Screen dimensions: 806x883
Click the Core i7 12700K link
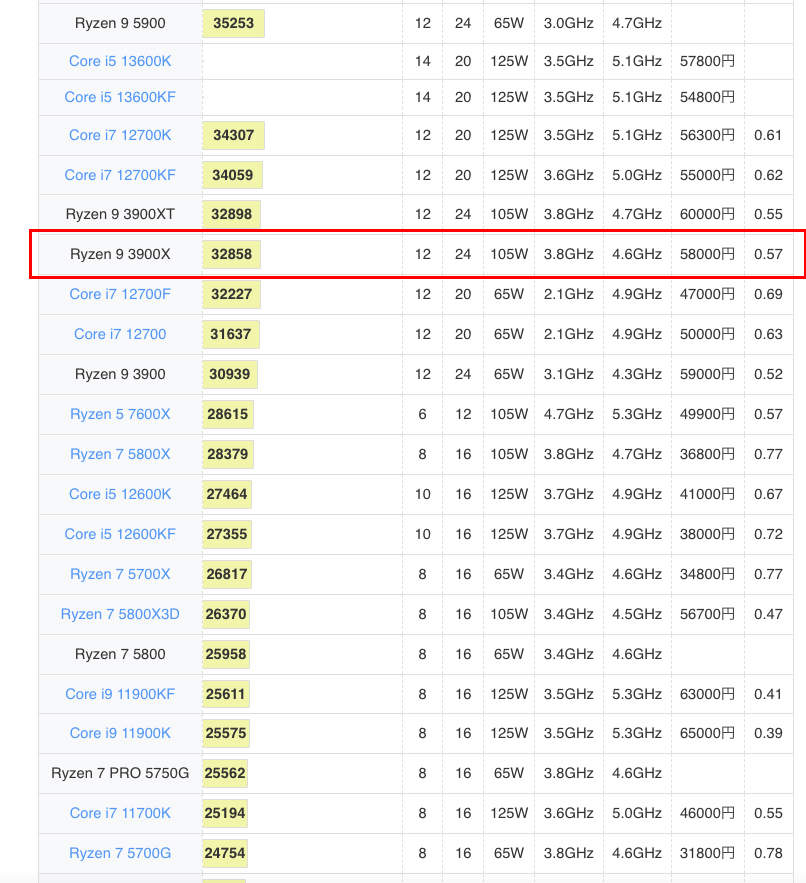(x=120, y=135)
